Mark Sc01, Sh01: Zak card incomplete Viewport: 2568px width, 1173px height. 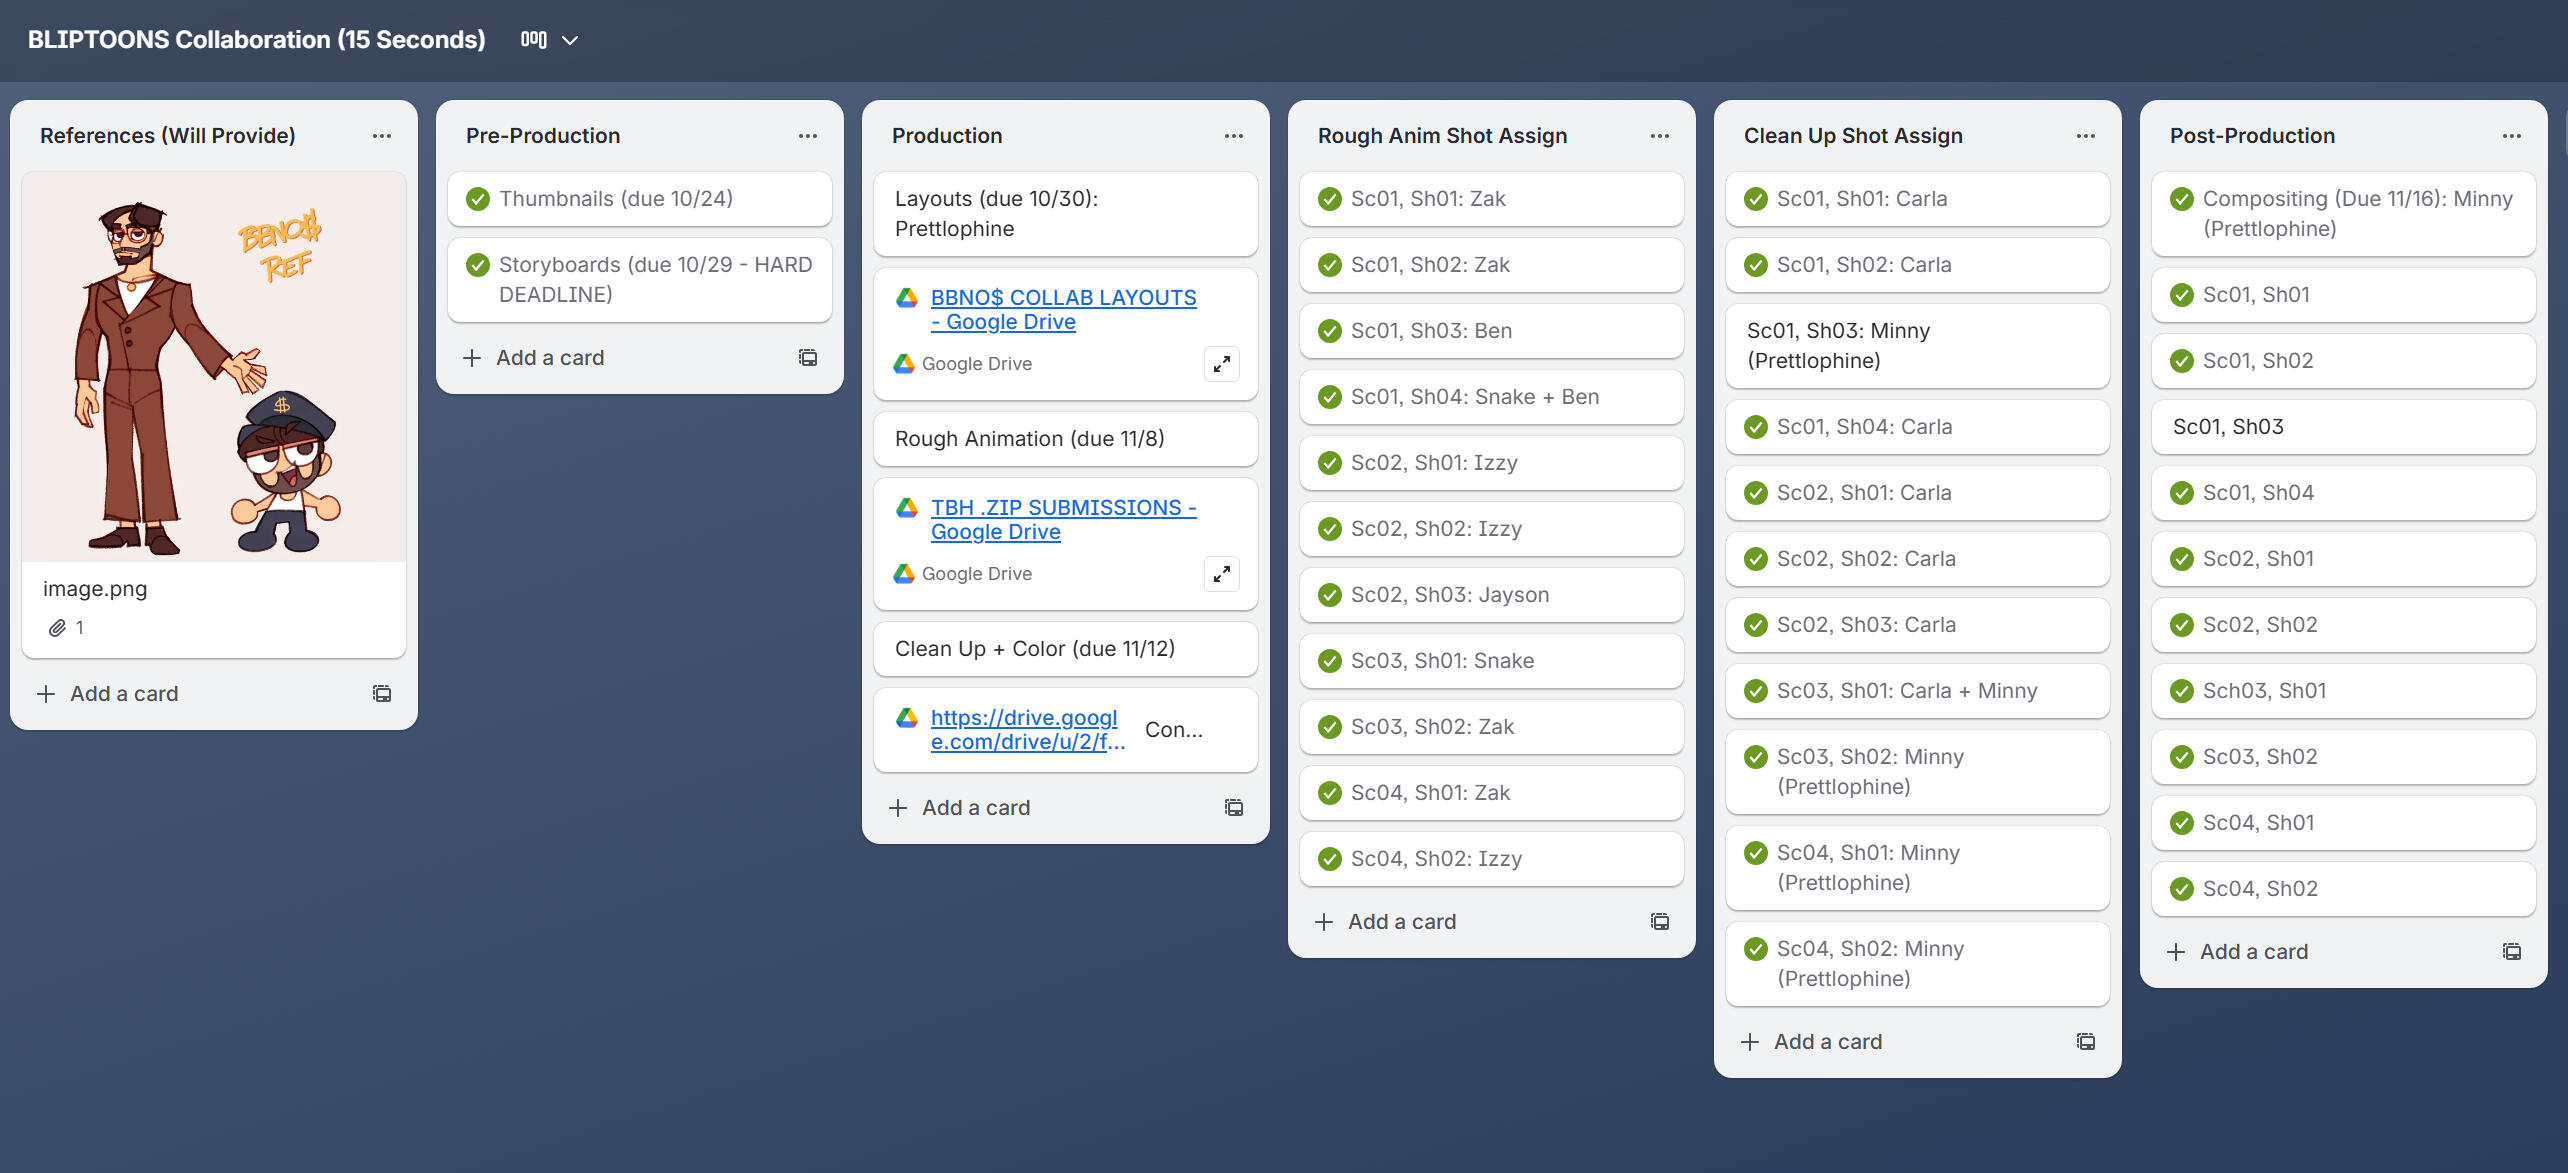coord(1330,199)
